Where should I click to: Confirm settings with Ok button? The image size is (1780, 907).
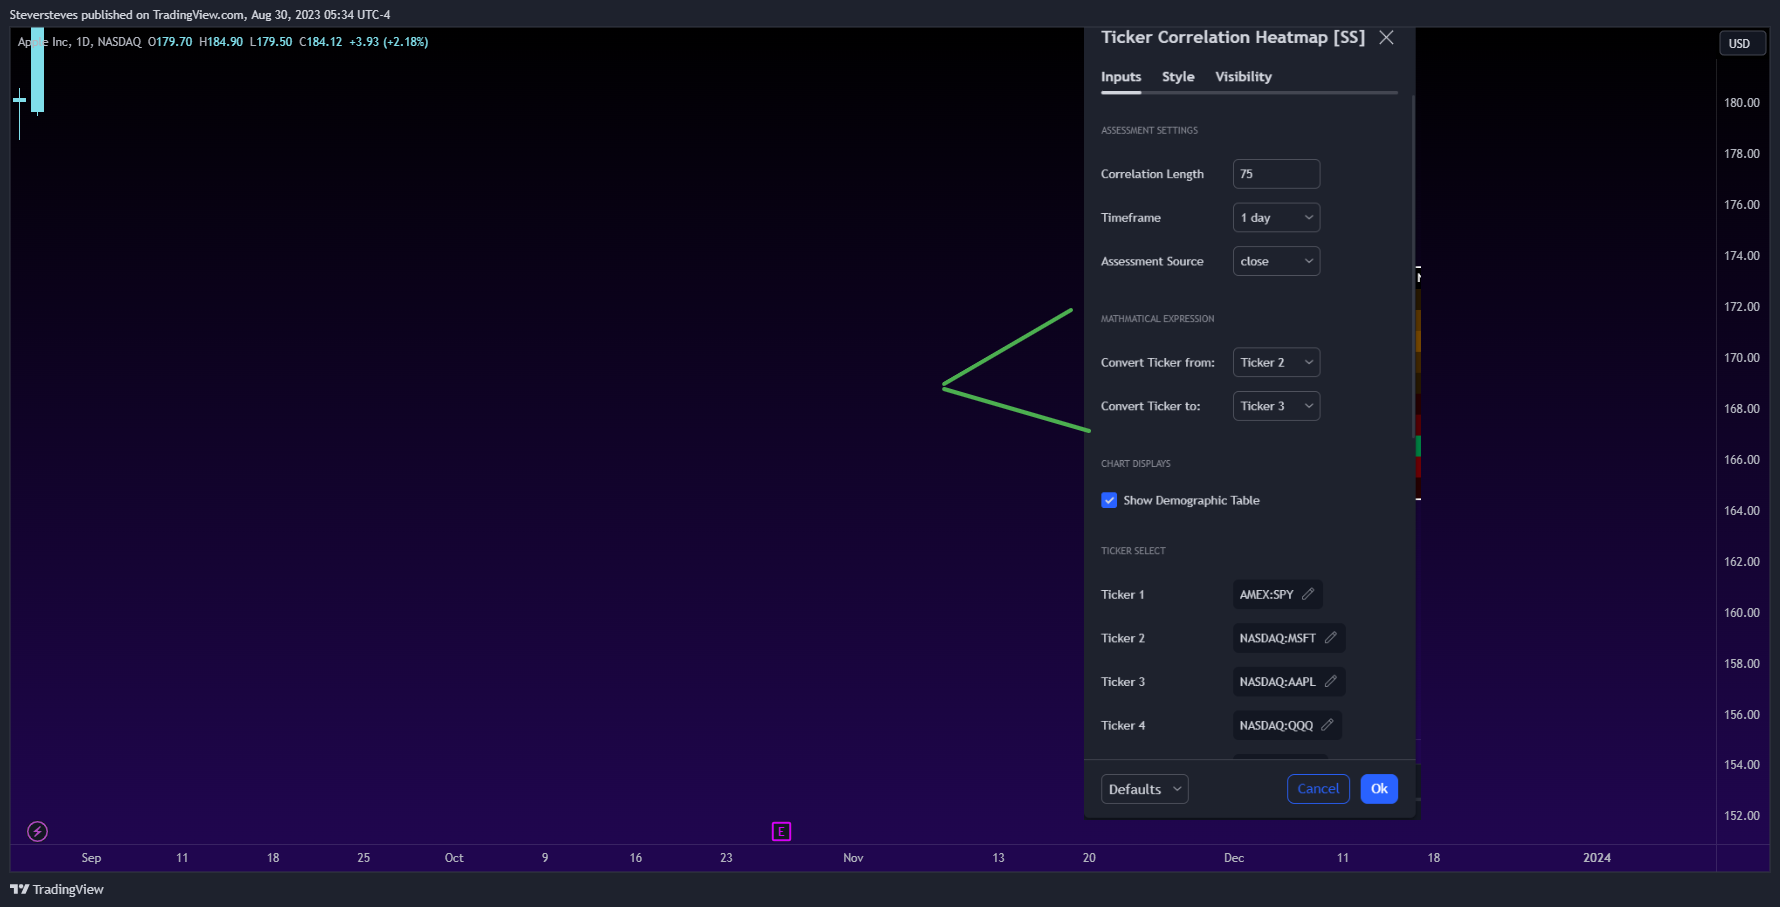click(x=1379, y=789)
